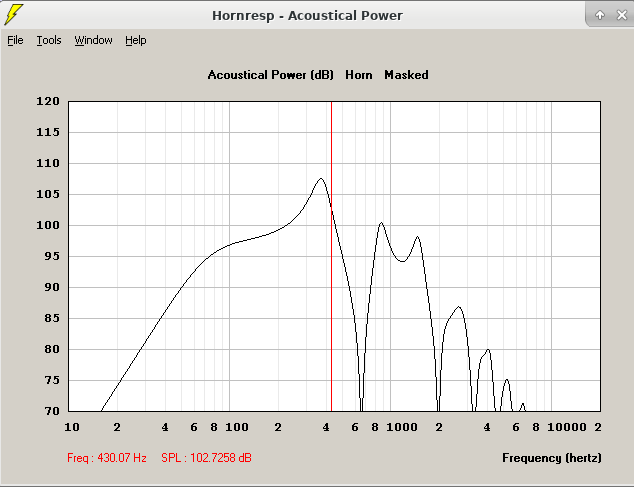Click the 95 value on vertical axis

(52, 256)
